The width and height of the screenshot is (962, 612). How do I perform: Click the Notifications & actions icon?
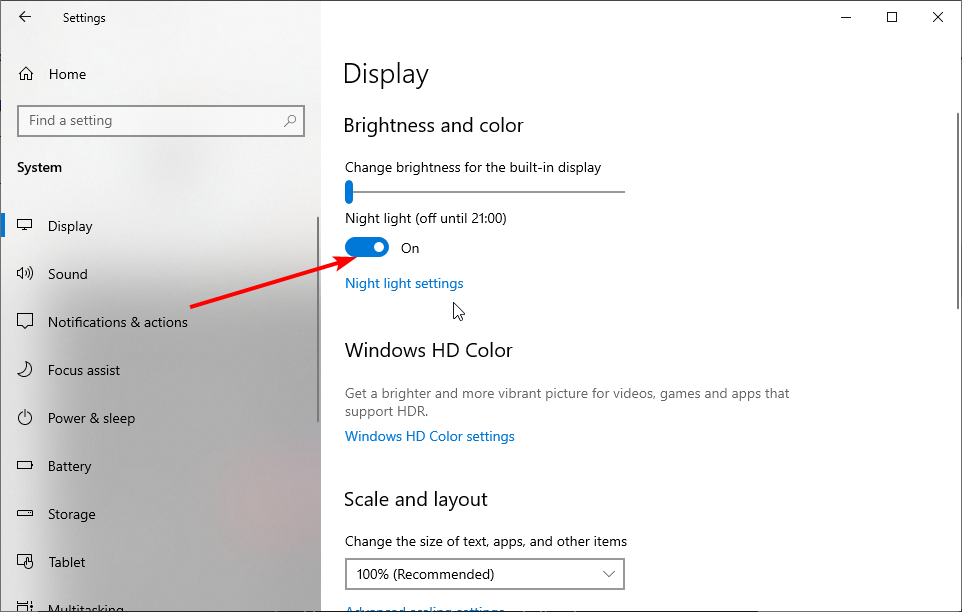point(25,321)
